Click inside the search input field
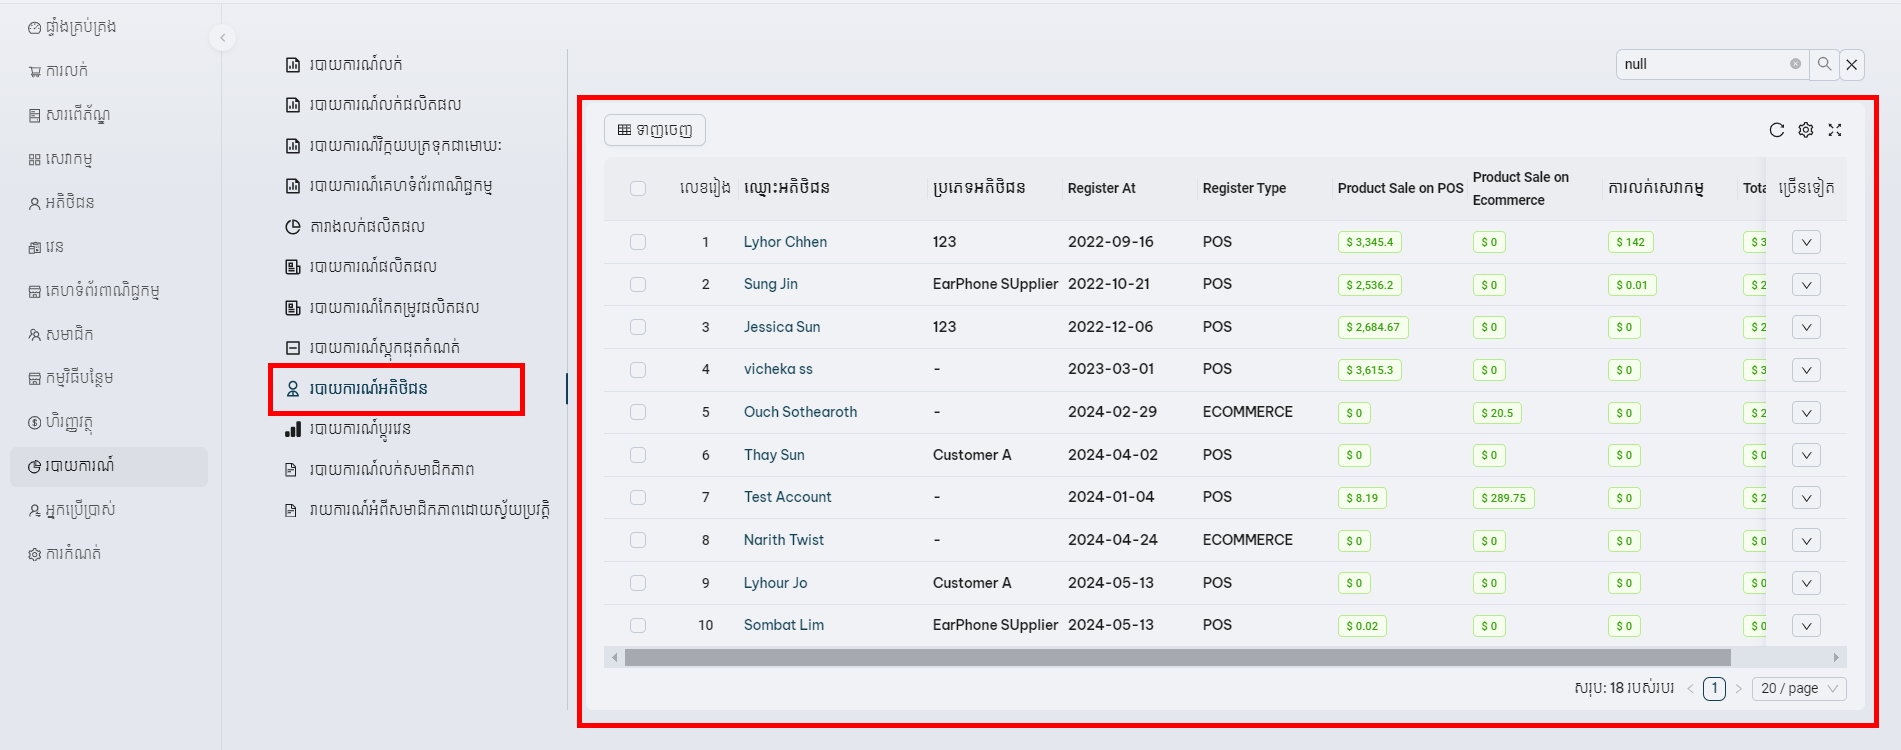This screenshot has width=1901, height=750. pyautogui.click(x=1702, y=64)
